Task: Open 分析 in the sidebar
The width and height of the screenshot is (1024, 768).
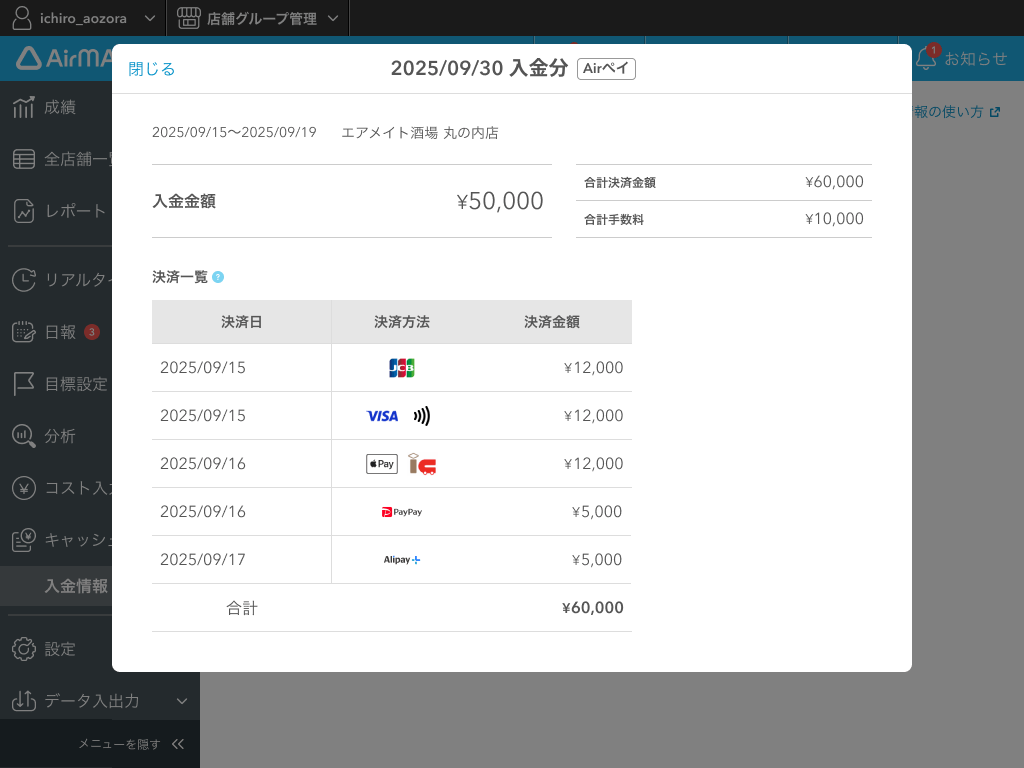Action: 59,436
